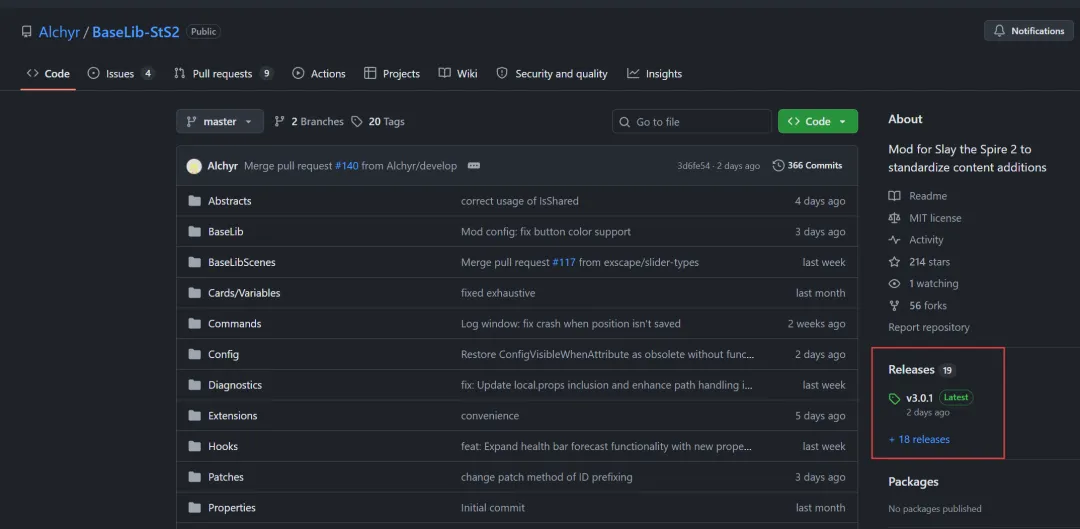Viewport: 1080px width, 529px height.
Task: Click the Commands folder icon
Action: point(194,324)
